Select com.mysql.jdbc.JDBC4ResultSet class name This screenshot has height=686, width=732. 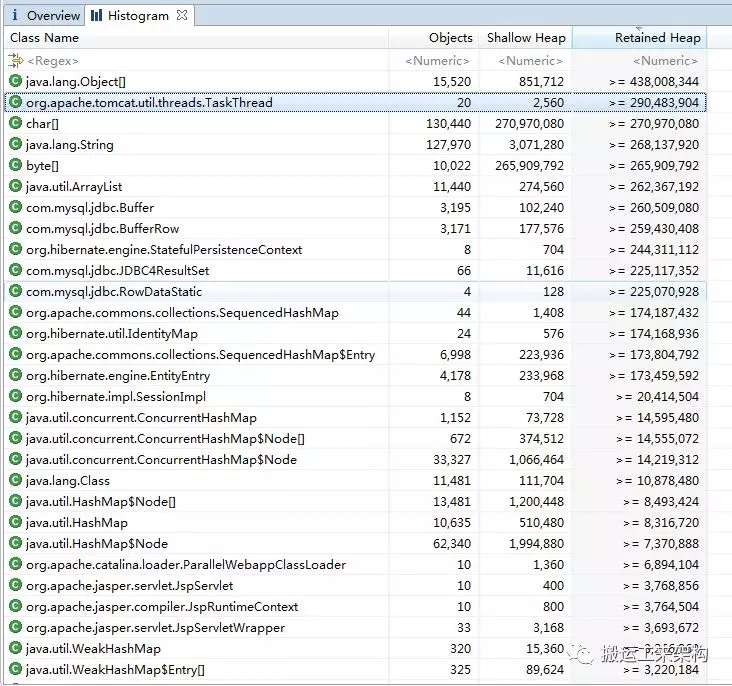point(117,271)
